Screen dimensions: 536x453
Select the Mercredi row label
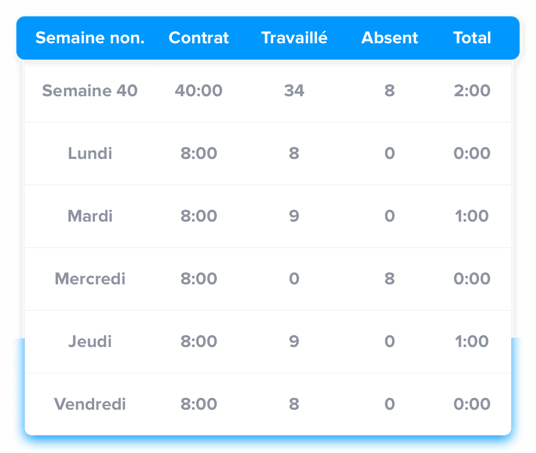tap(90, 279)
